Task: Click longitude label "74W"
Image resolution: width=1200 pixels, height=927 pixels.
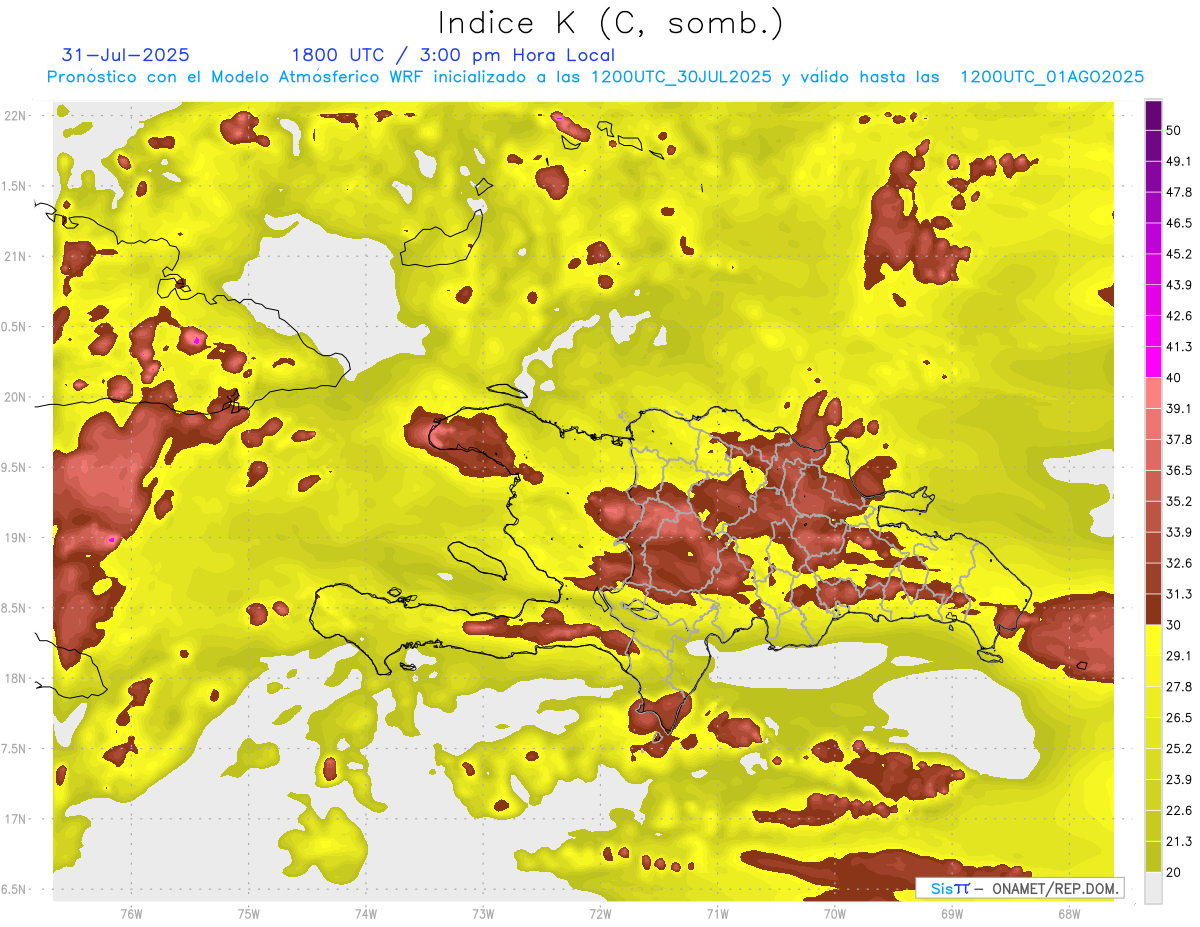Action: pos(365,914)
